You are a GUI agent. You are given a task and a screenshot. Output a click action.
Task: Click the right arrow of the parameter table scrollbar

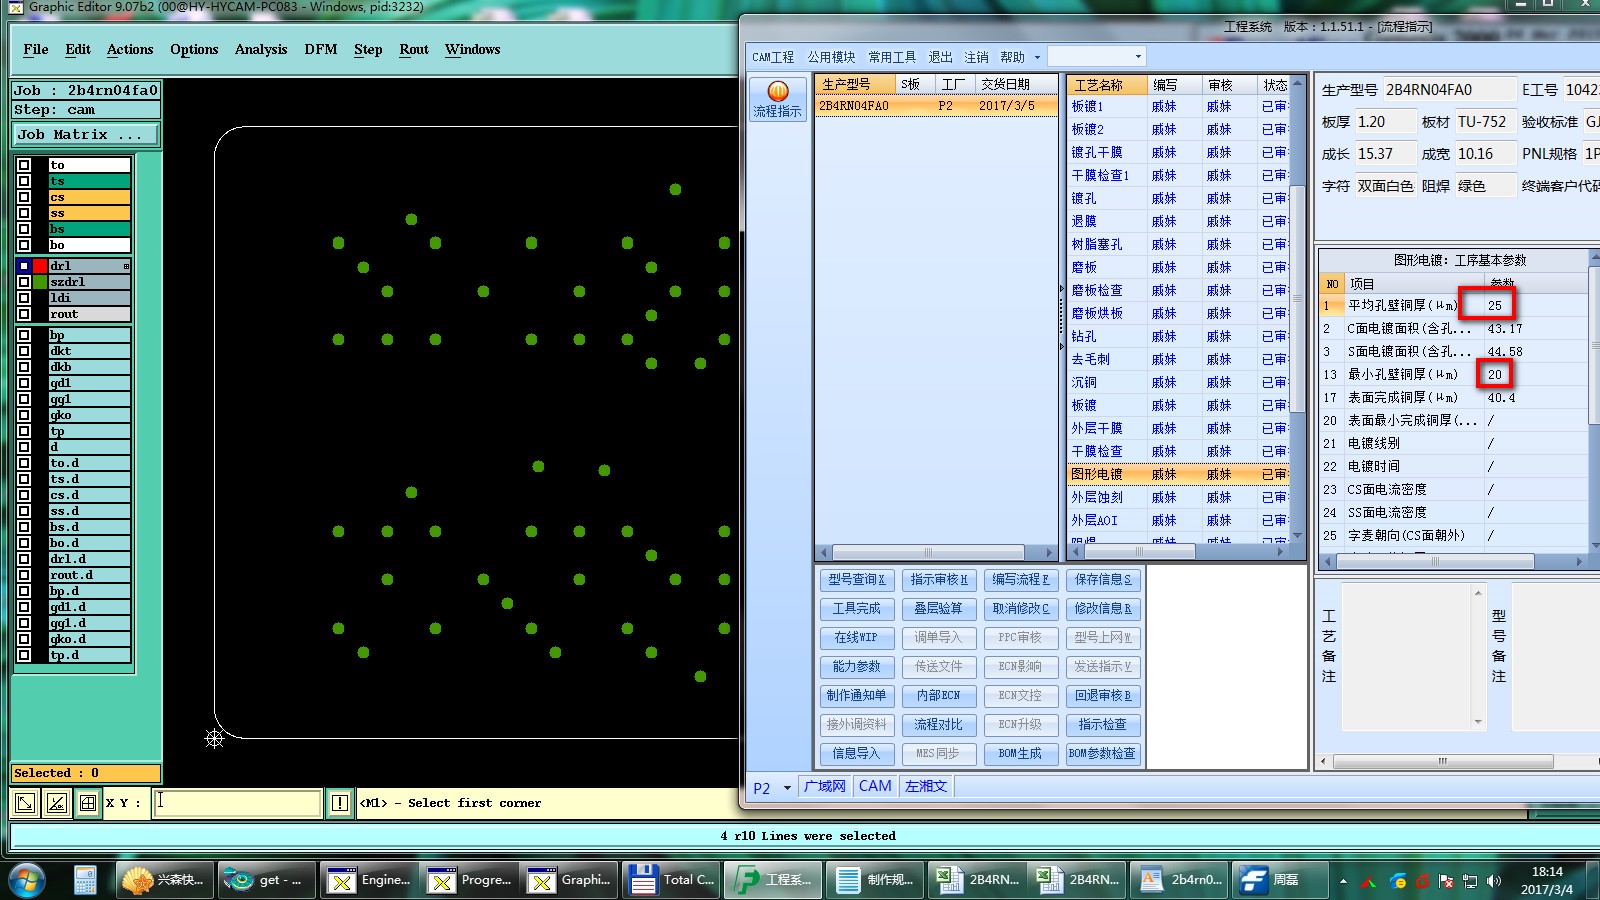1579,562
